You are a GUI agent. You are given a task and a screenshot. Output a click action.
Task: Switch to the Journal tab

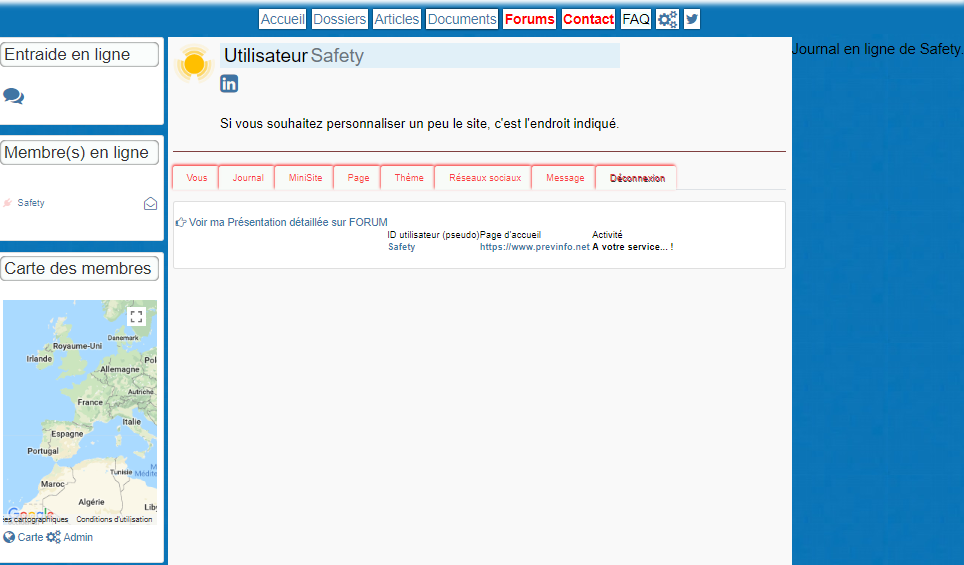pos(248,178)
